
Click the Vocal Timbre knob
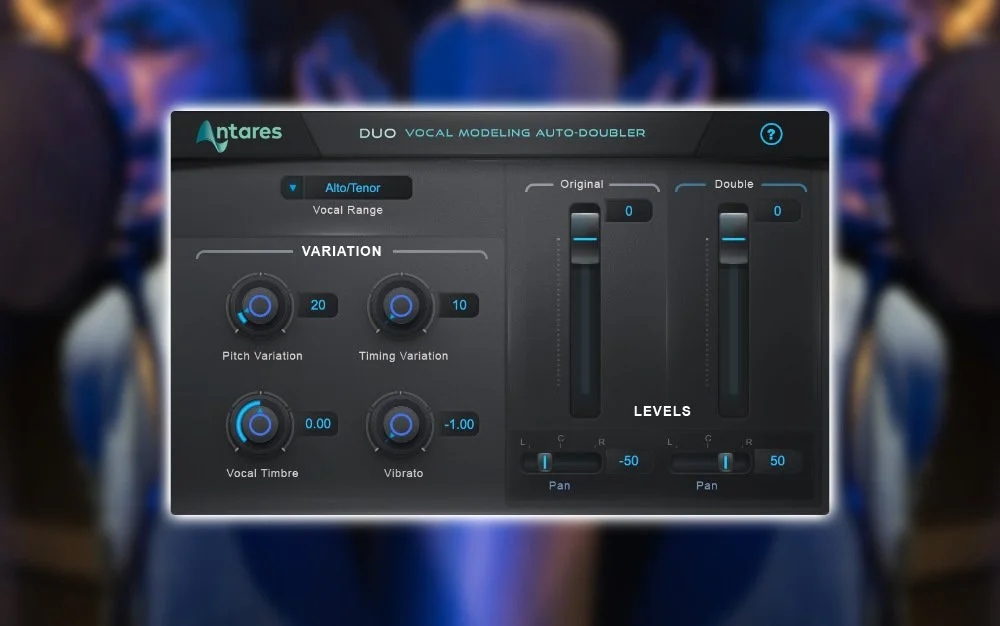pyautogui.click(x=260, y=424)
